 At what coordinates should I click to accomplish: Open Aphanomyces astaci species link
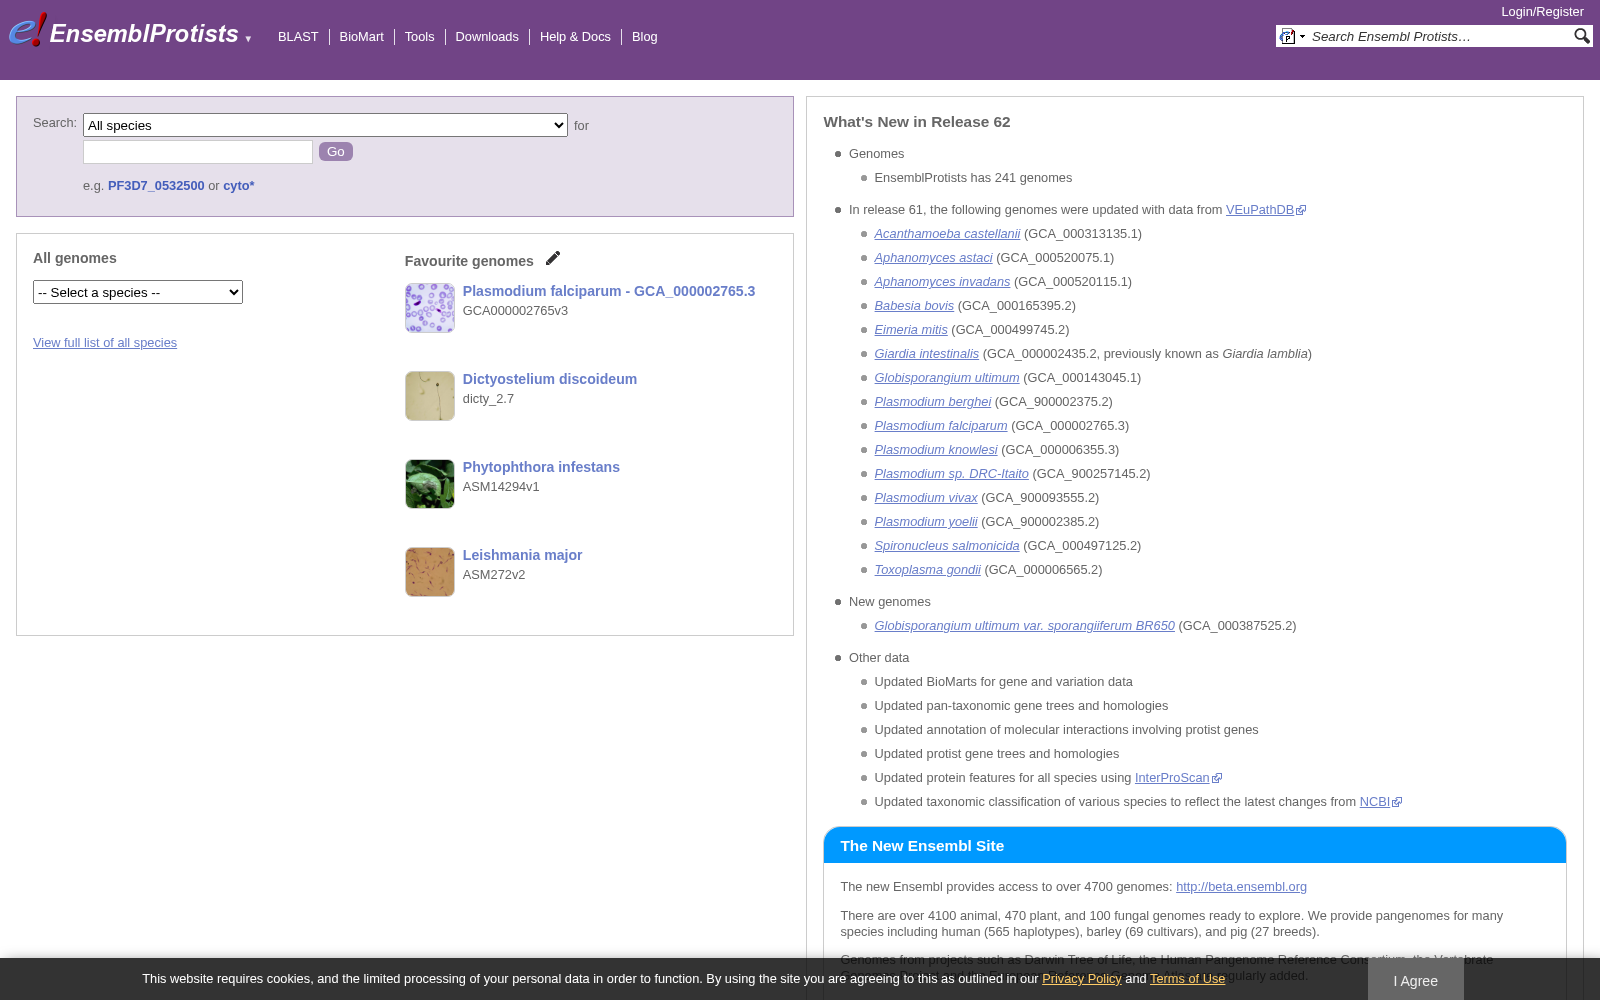[x=933, y=258]
